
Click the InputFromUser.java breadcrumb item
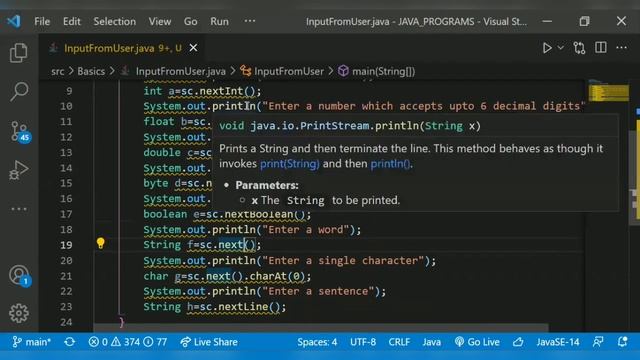(x=180, y=71)
